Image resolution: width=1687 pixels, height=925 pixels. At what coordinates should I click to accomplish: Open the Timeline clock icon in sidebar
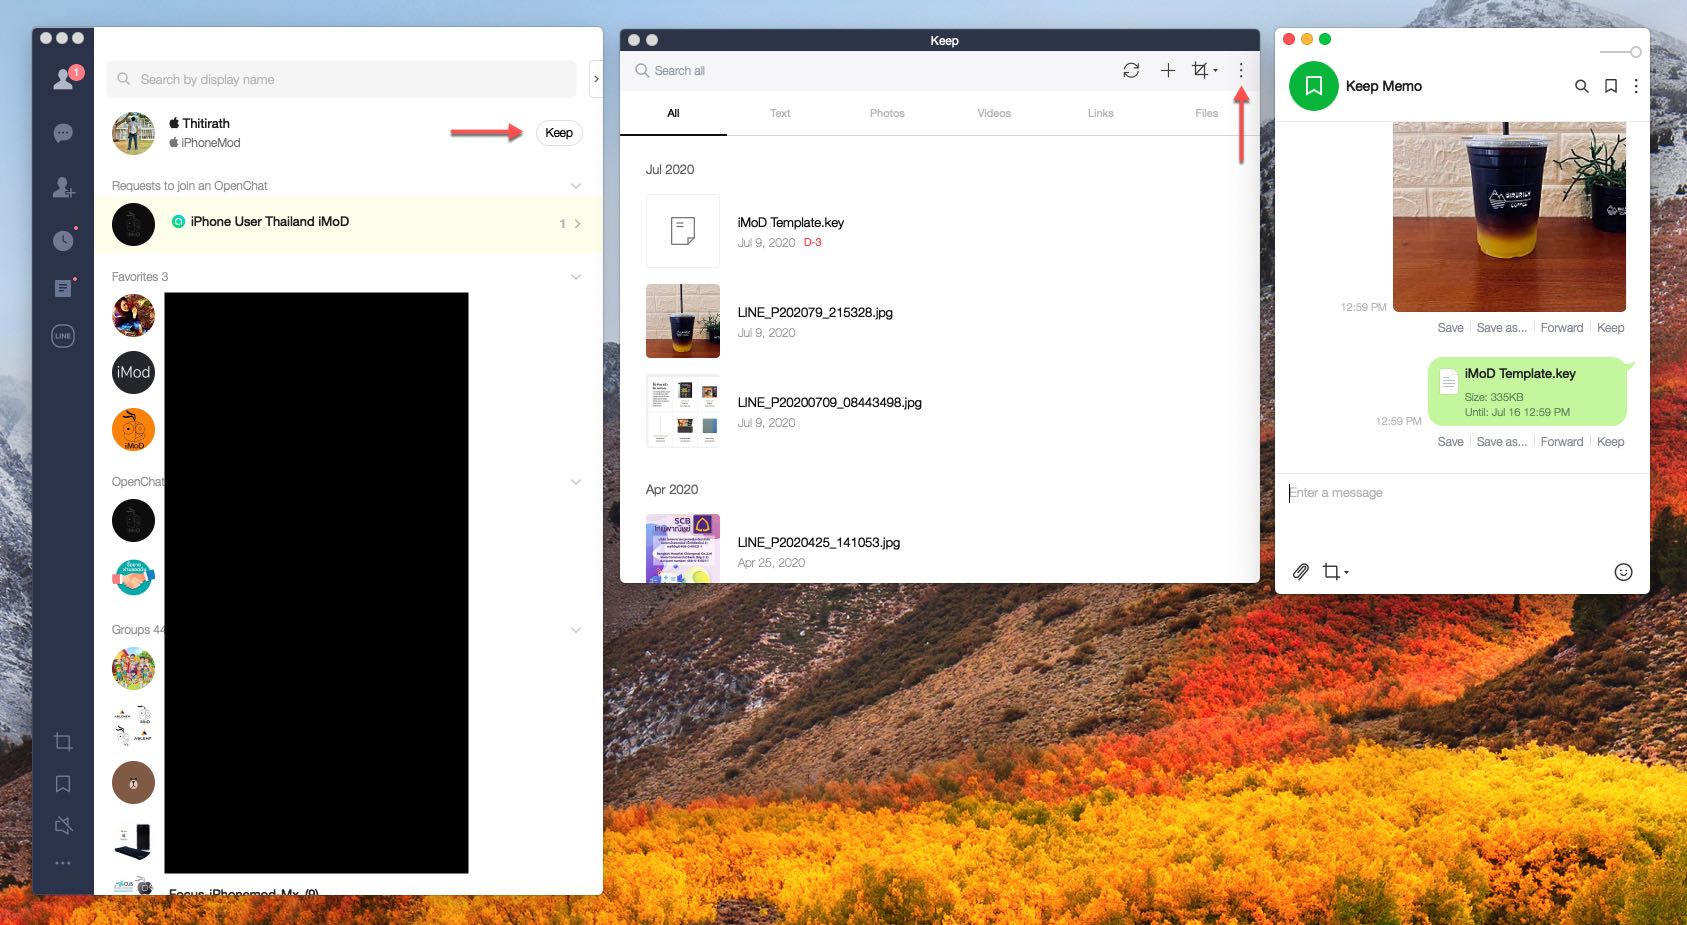coord(63,240)
